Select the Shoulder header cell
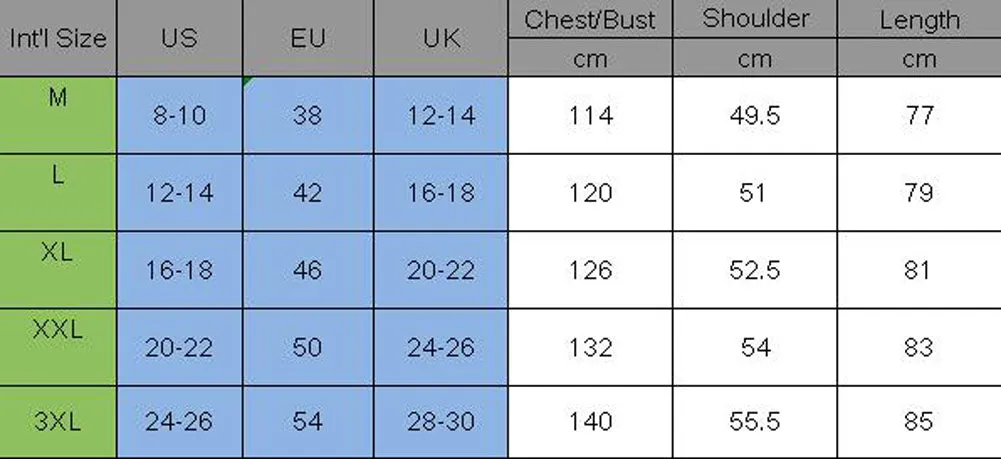This screenshot has height=459, width=1001. click(755, 19)
